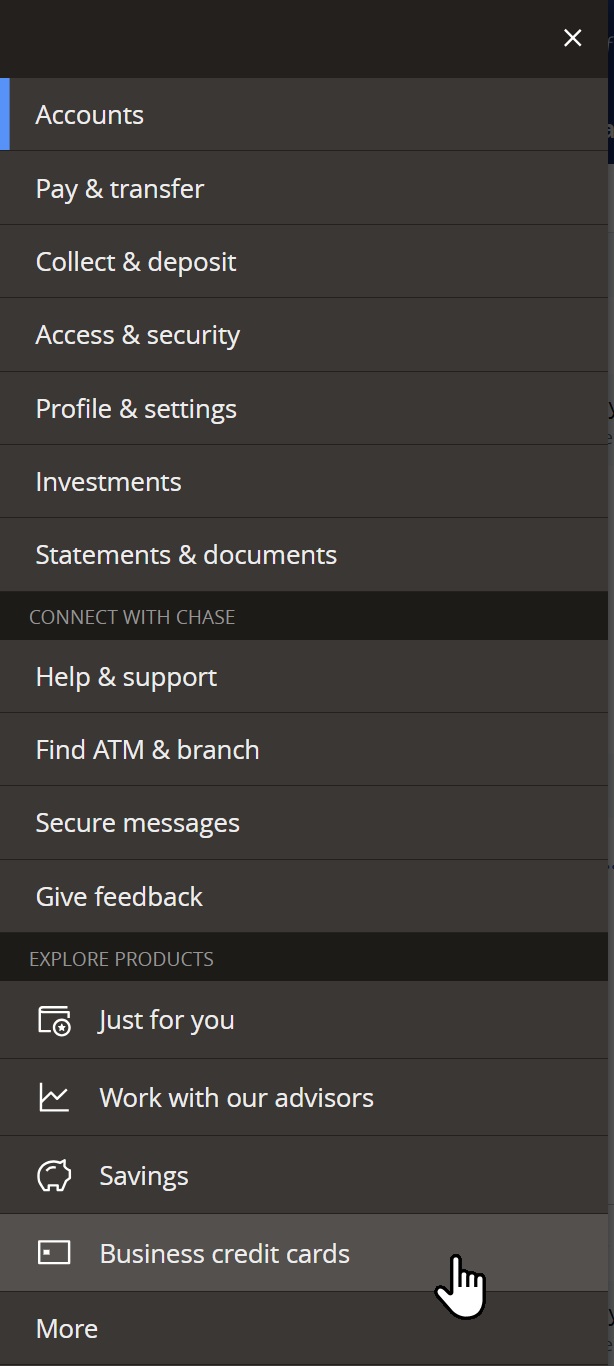Select Pay & transfer
Screen dimensions: 614x1366
coord(120,189)
